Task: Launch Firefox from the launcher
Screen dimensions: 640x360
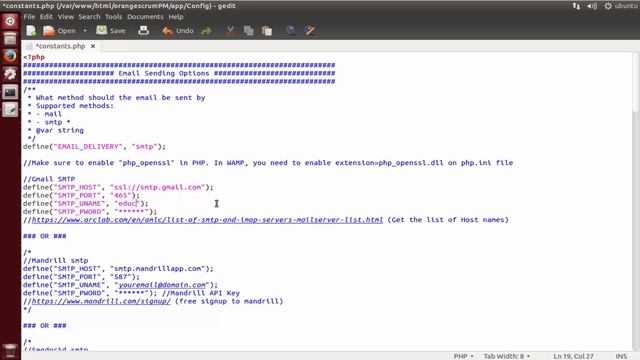Action: (10, 56)
